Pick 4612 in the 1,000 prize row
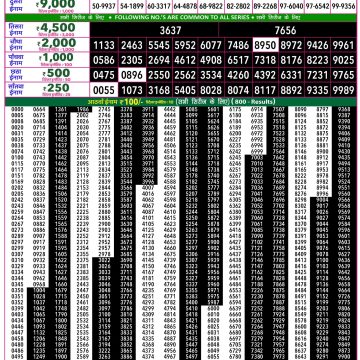Viewport: 360px width, 360px height. point(185,60)
